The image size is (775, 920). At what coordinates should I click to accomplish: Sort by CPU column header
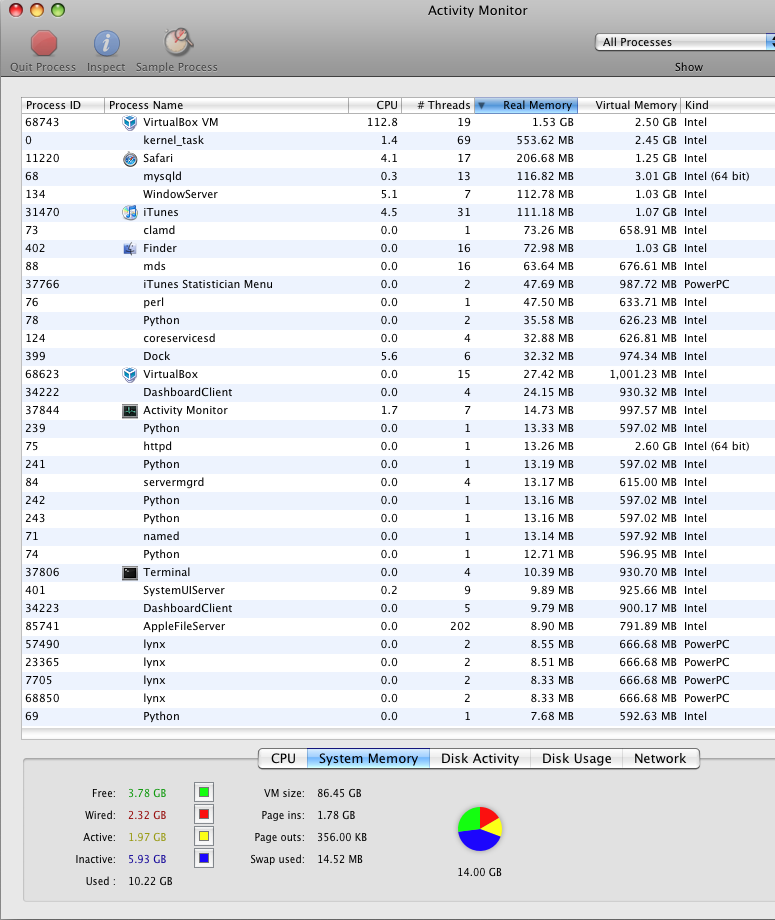click(375, 105)
